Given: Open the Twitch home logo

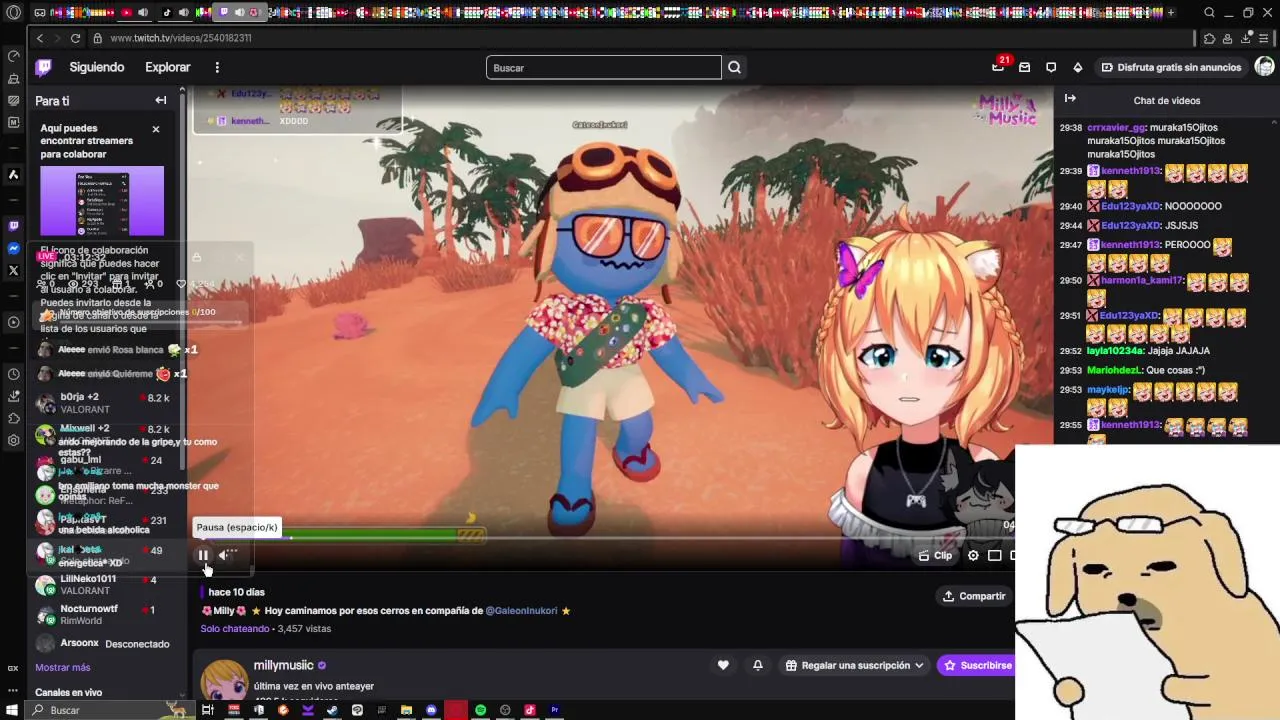Looking at the screenshot, I should pos(43,67).
